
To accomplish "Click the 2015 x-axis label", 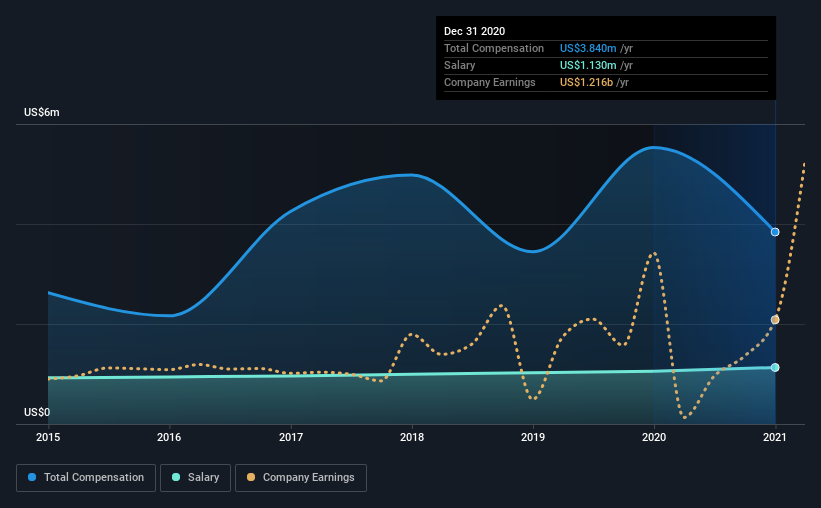I will coord(48,437).
